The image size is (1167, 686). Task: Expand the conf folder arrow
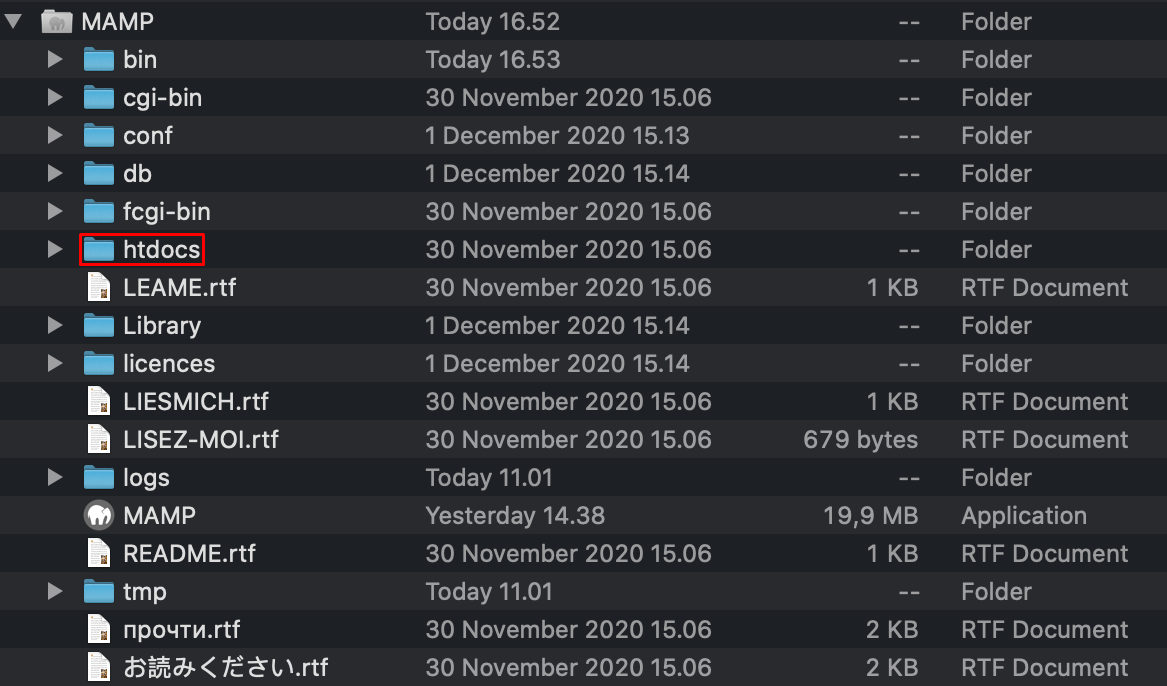[x=56, y=136]
